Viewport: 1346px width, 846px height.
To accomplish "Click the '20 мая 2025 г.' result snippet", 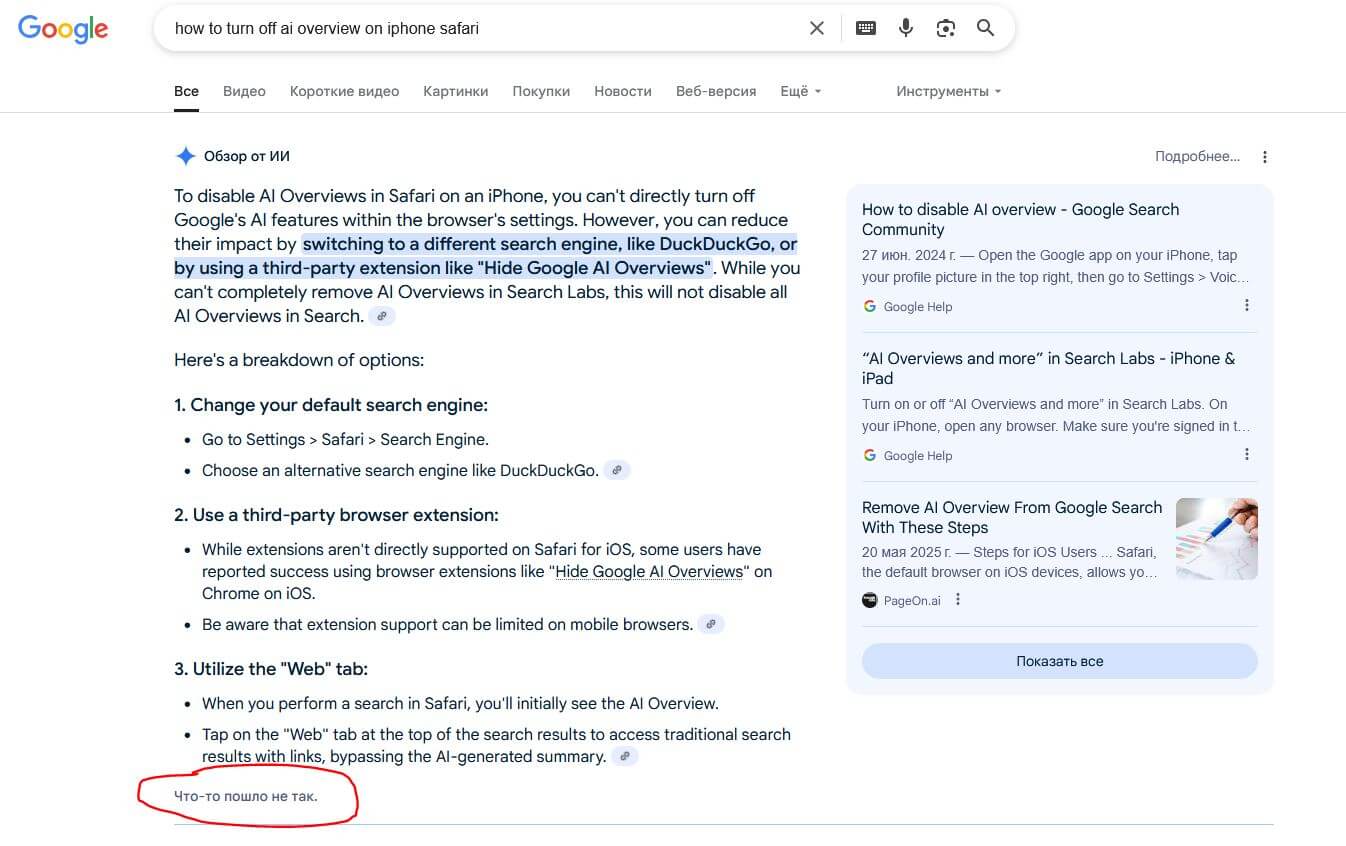I will click(1010, 562).
